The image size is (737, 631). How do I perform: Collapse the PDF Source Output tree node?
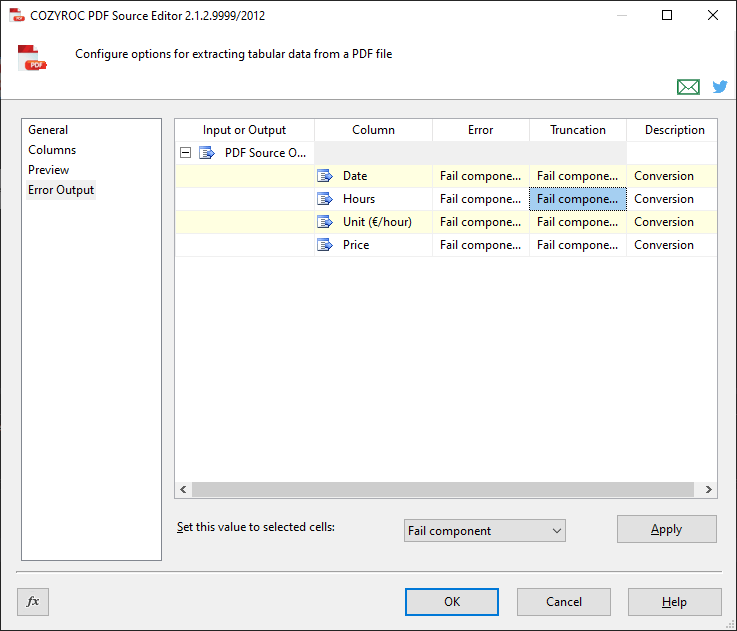pos(185,153)
